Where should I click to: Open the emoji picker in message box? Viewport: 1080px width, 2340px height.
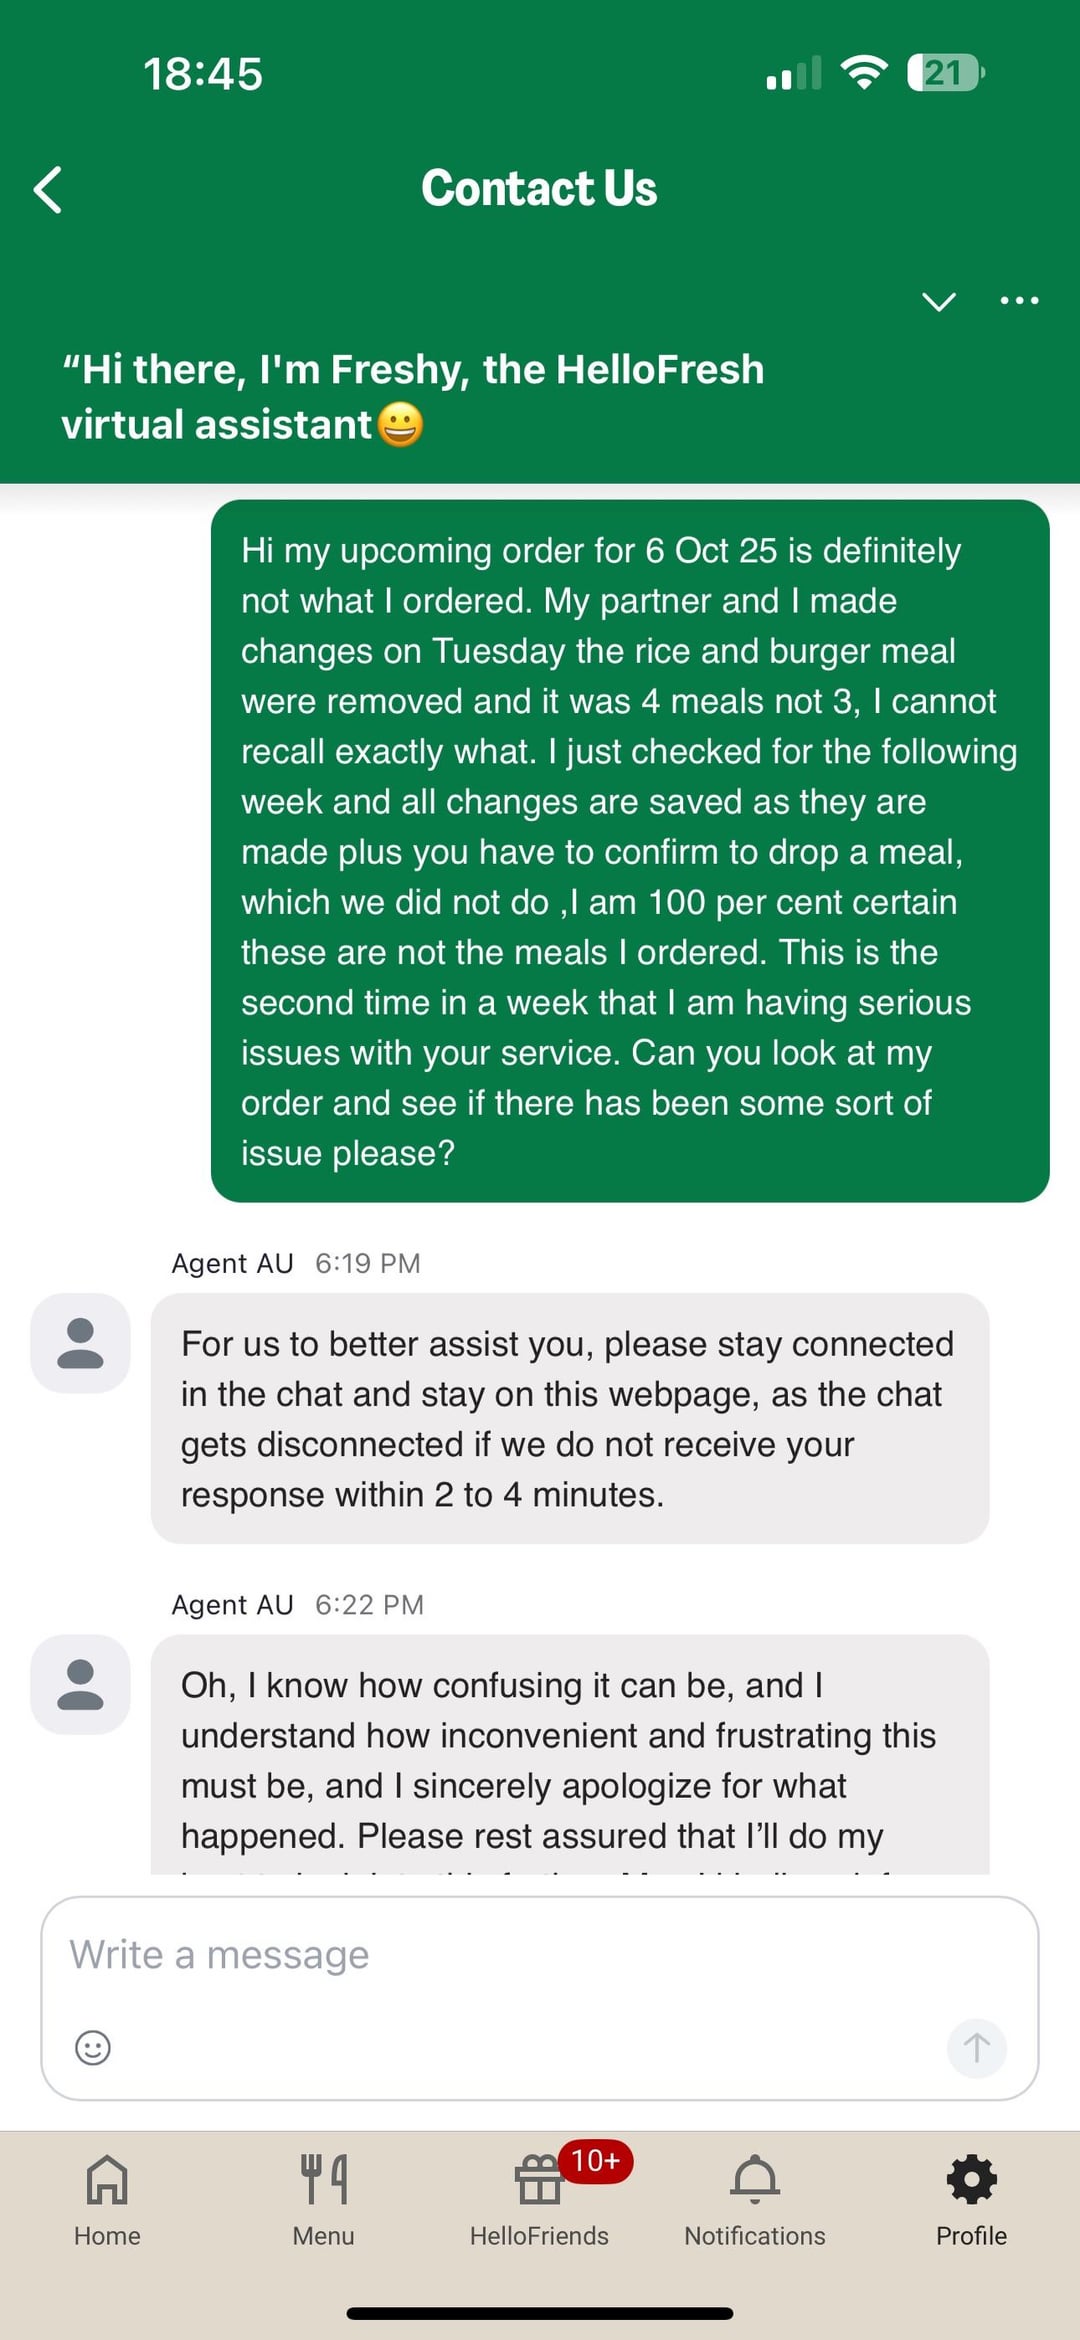tap(93, 2047)
